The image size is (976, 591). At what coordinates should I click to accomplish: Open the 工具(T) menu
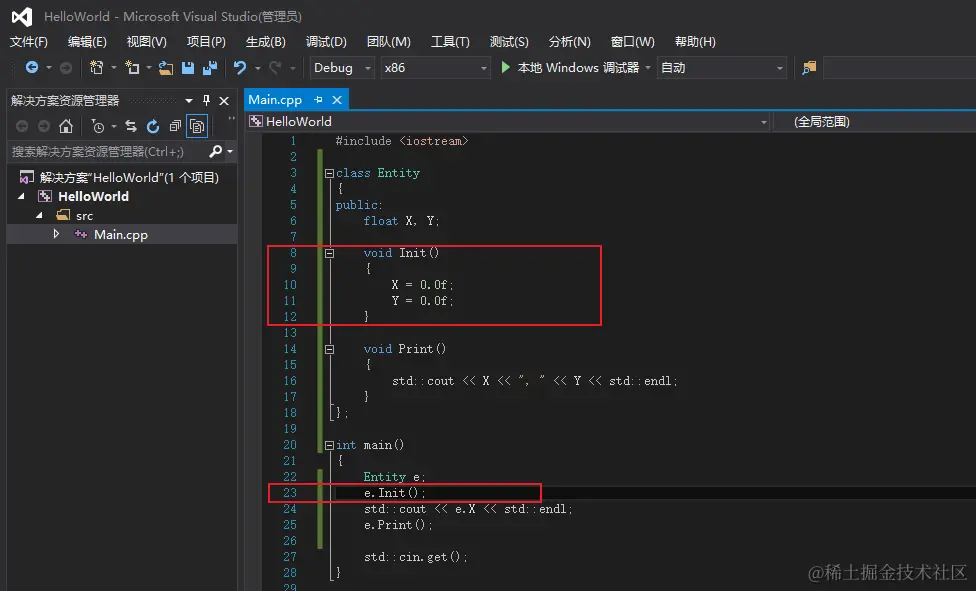click(450, 42)
